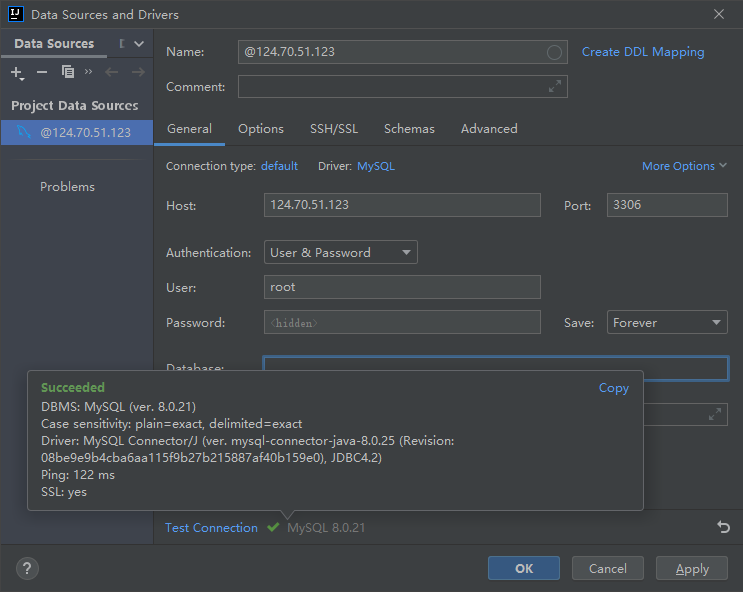Viewport: 743px width, 592px height.
Task: Show more toolbar actions chevrons
Action: tap(88, 72)
